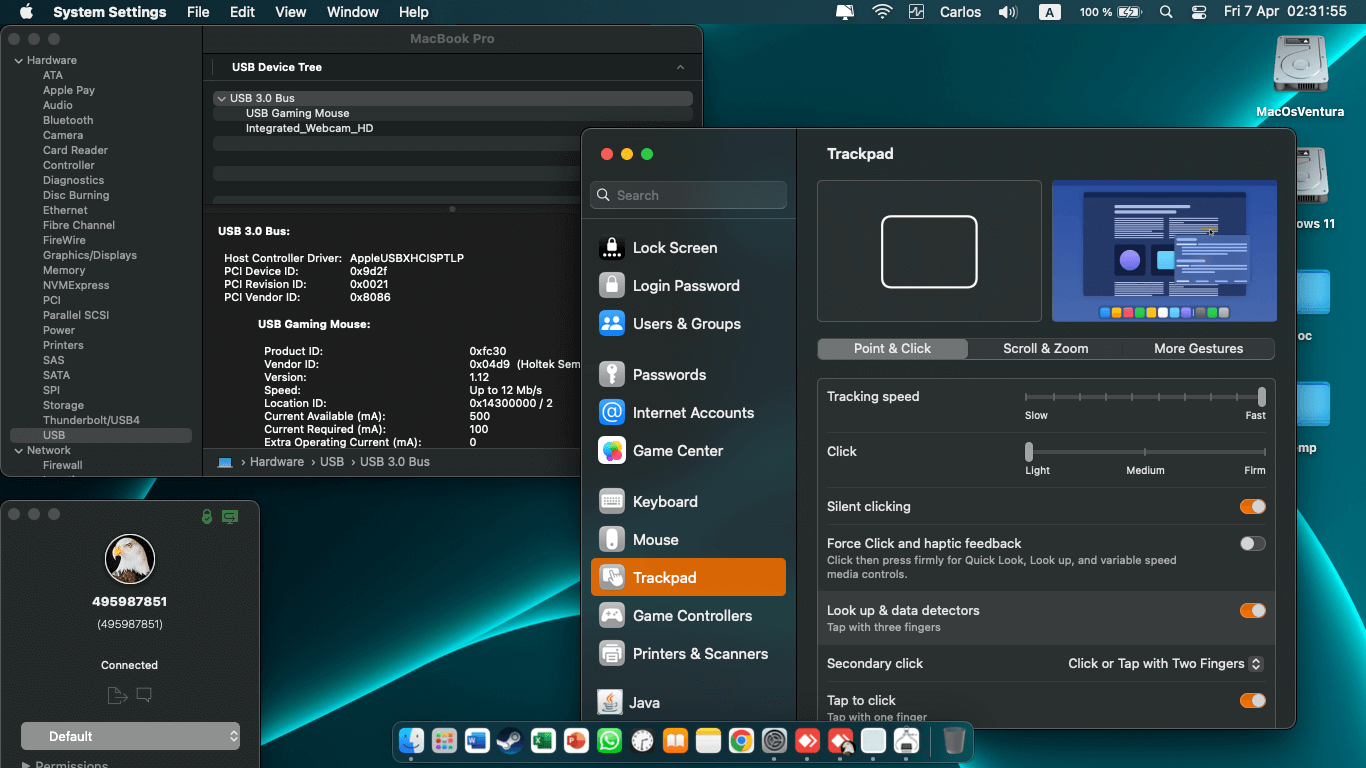
Task: Open Trash in the Dock
Action: 954,741
